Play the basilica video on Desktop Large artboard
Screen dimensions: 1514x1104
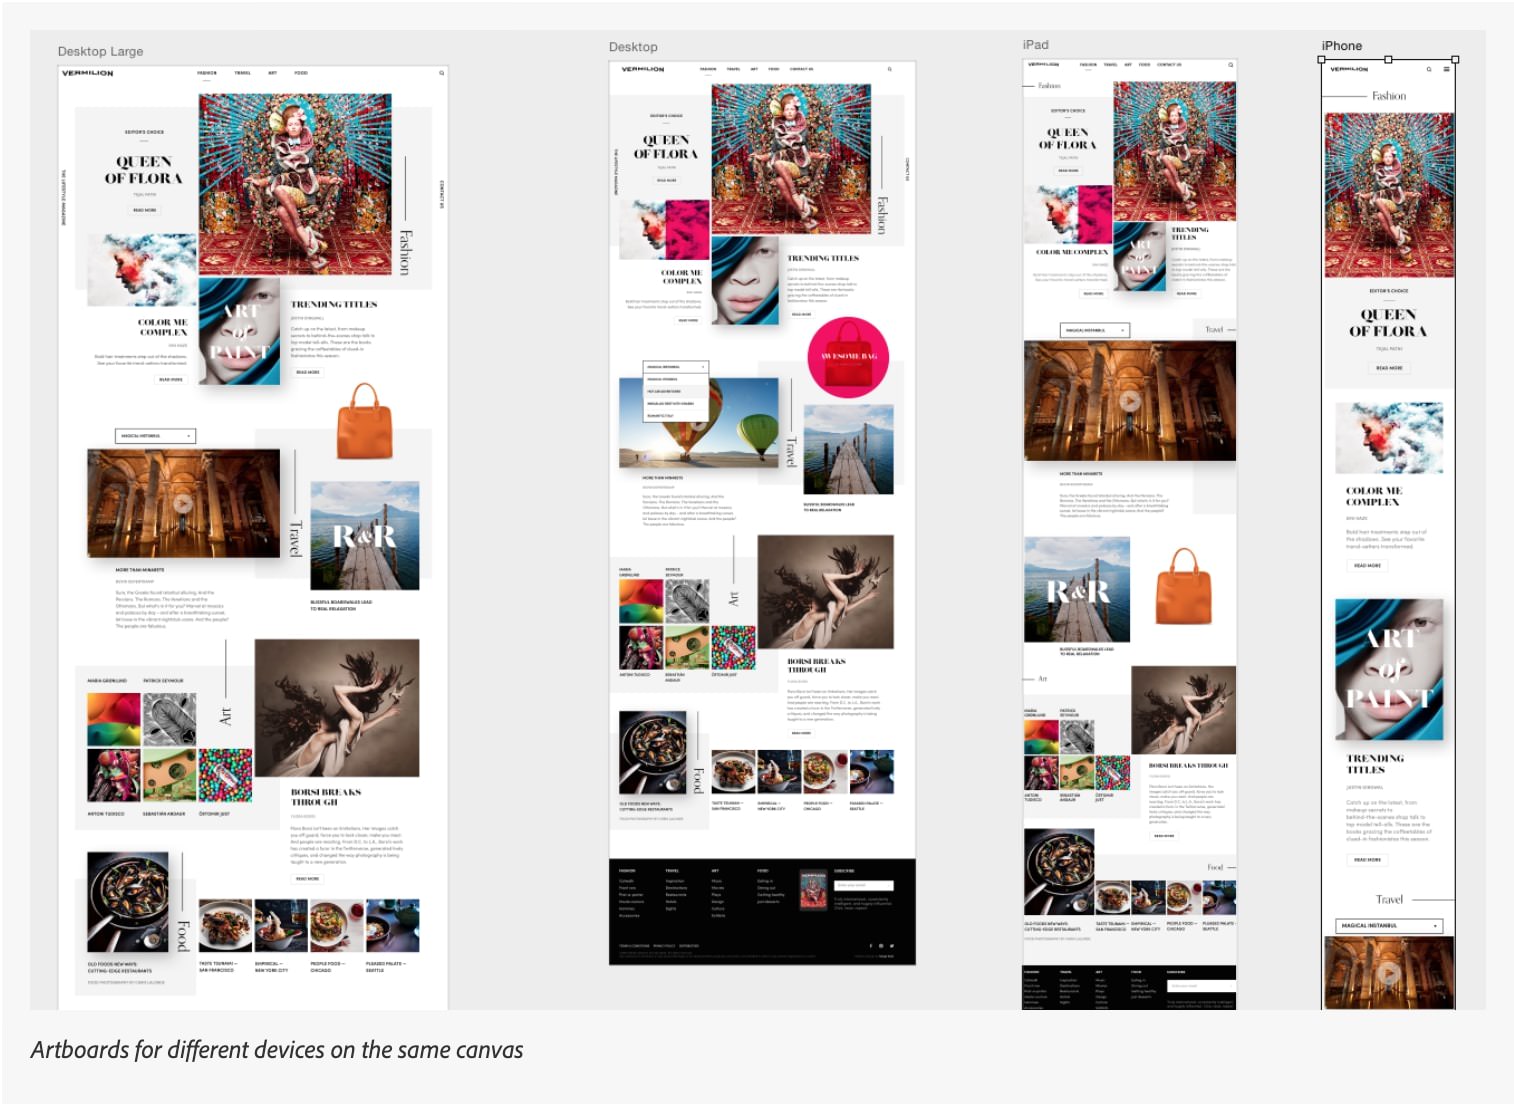pyautogui.click(x=182, y=504)
